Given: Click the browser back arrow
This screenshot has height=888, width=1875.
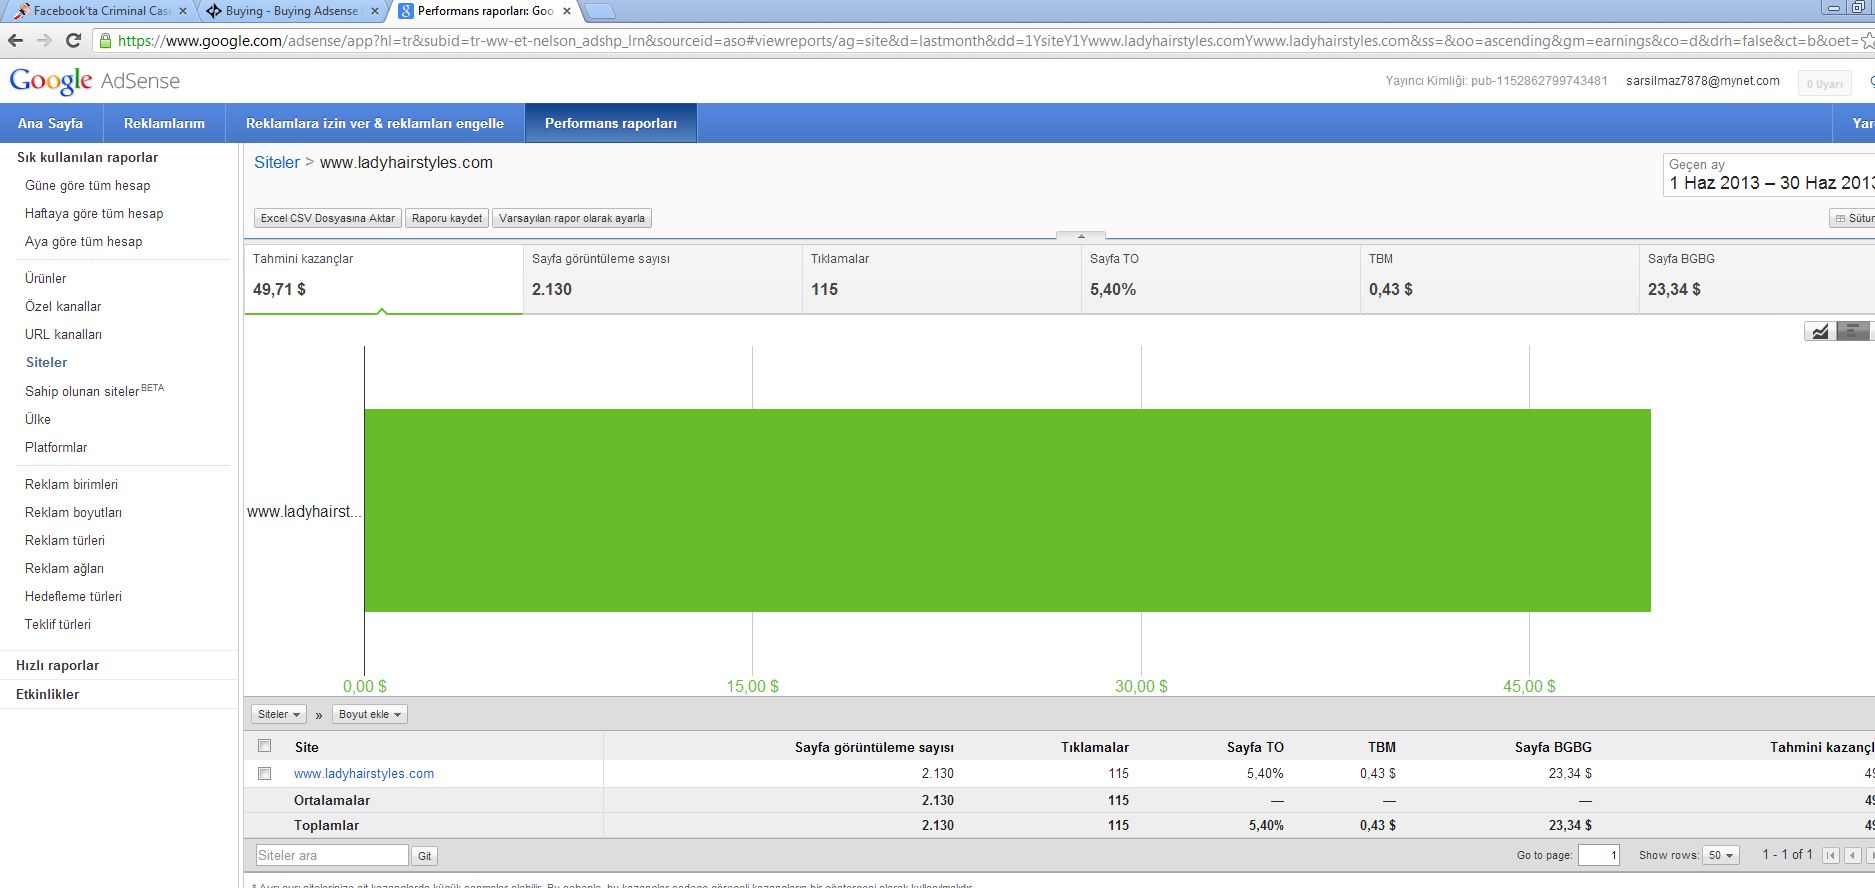Looking at the screenshot, I should pos(15,40).
